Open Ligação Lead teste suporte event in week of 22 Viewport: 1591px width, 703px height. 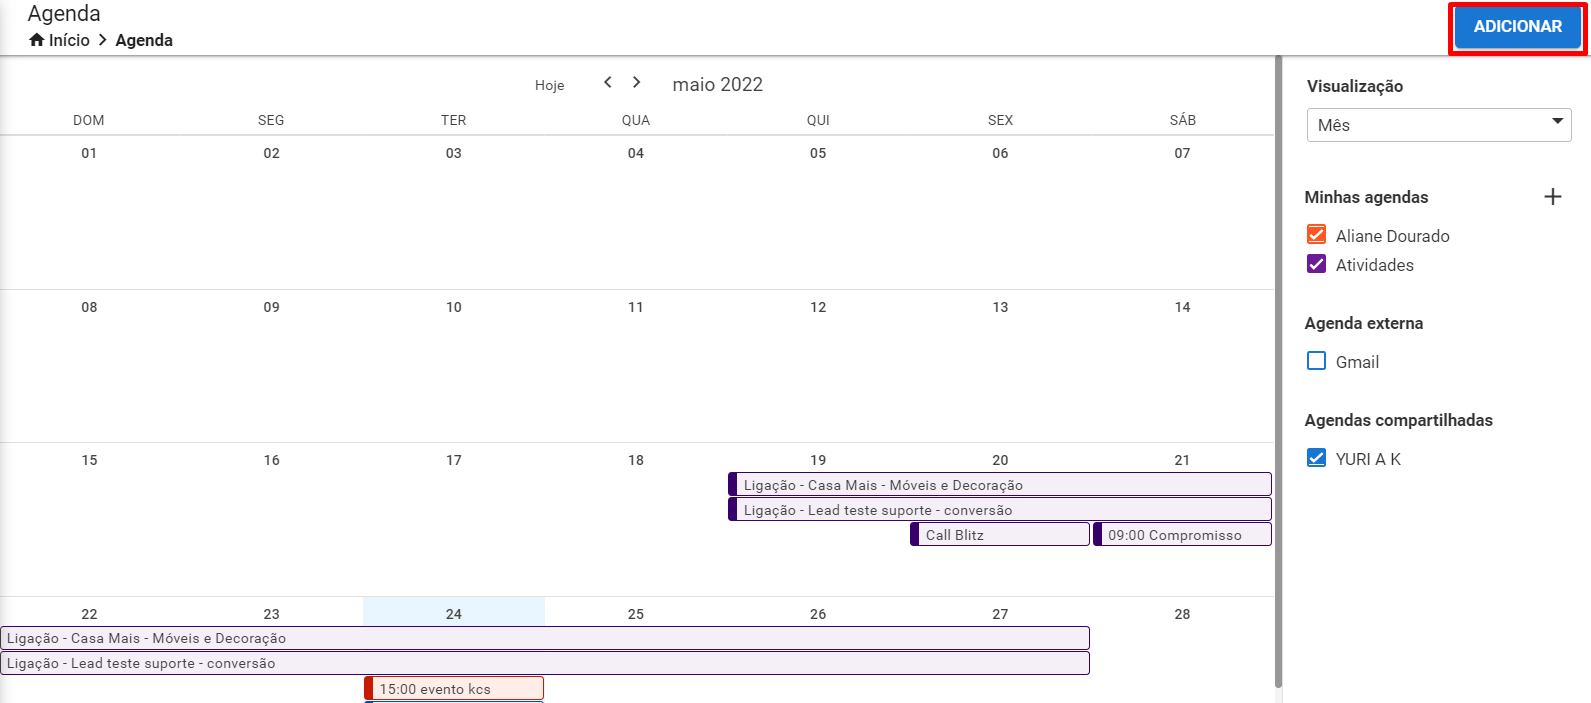tap(545, 663)
